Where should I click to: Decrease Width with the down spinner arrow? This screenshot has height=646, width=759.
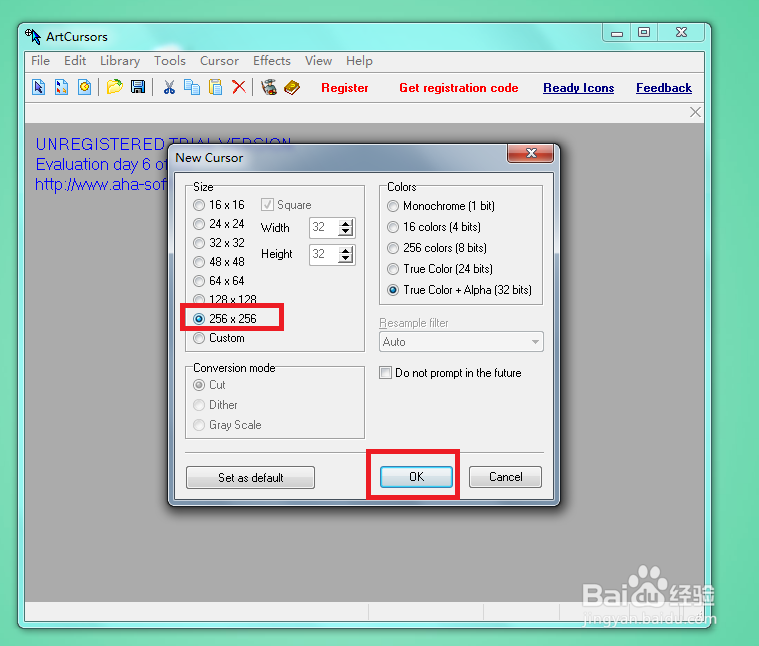(x=346, y=232)
